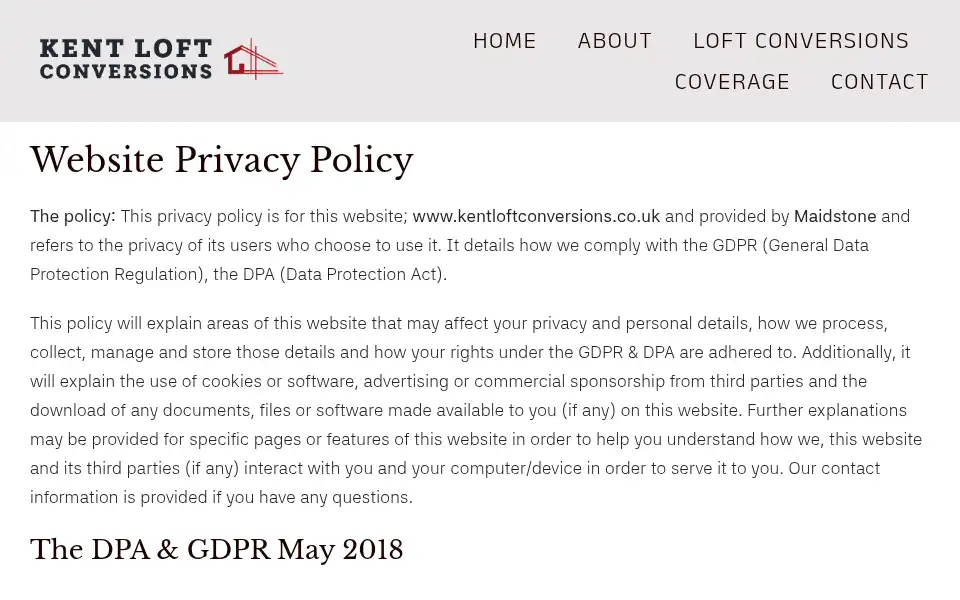This screenshot has height=600, width=960.
Task: Open the CONTACT page
Action: [x=880, y=82]
